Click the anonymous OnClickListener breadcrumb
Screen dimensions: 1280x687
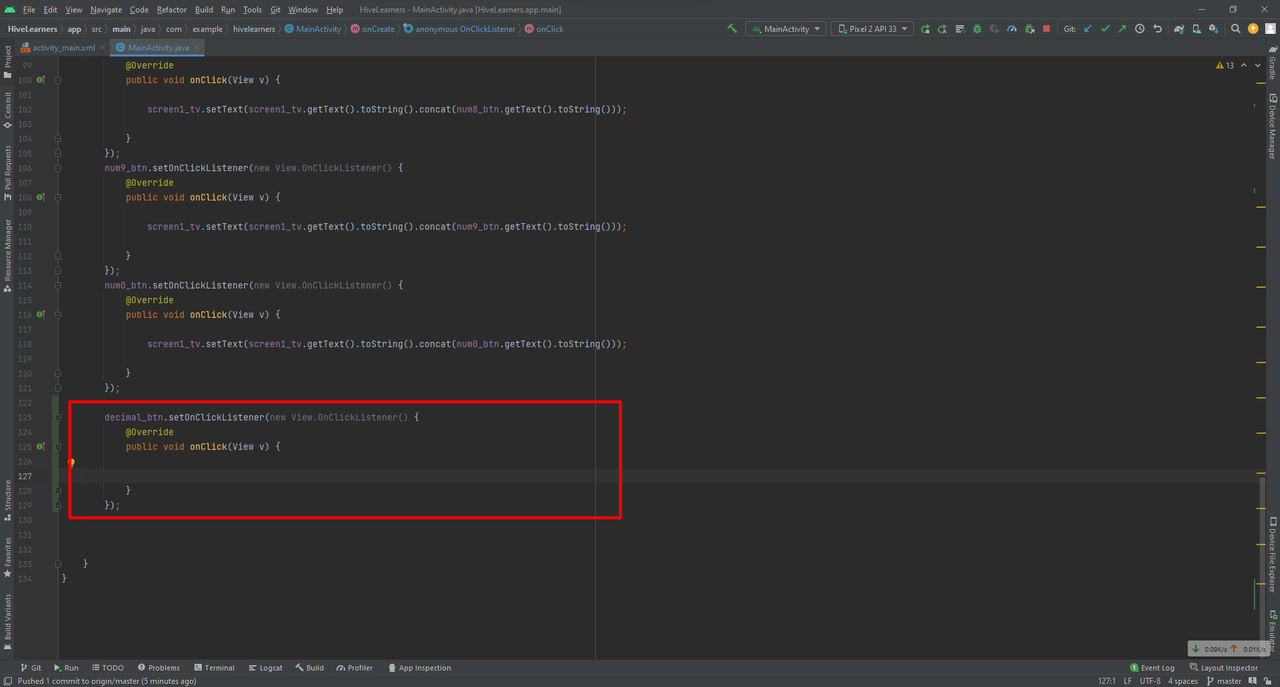[460, 29]
